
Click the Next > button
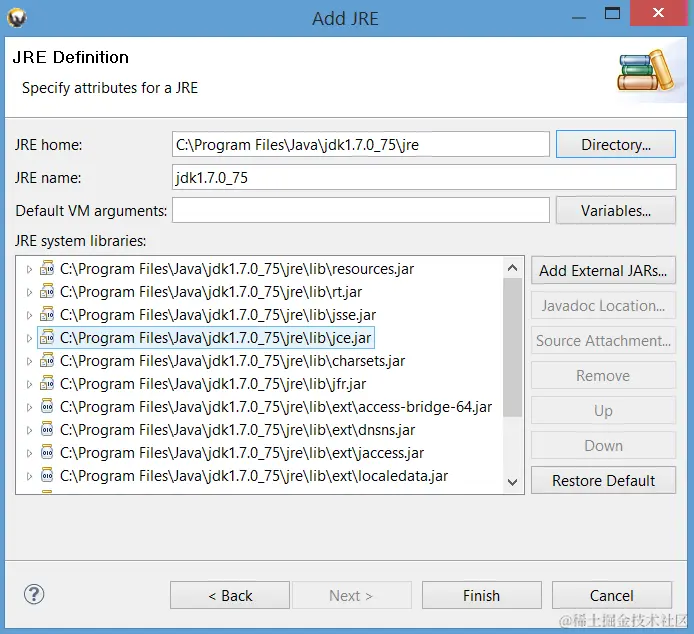point(351,595)
